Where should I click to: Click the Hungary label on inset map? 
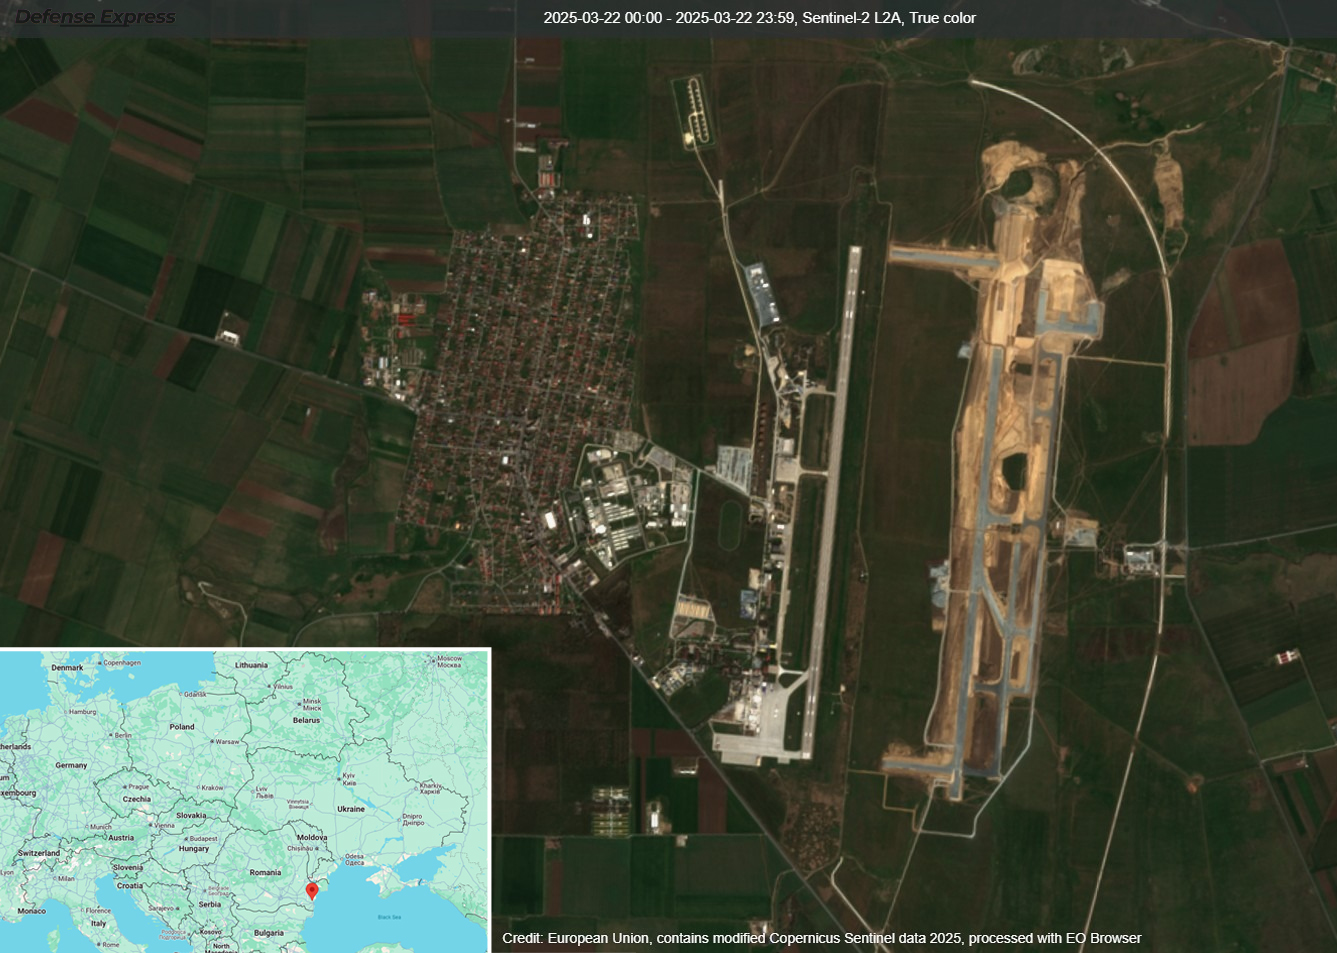[x=194, y=848]
